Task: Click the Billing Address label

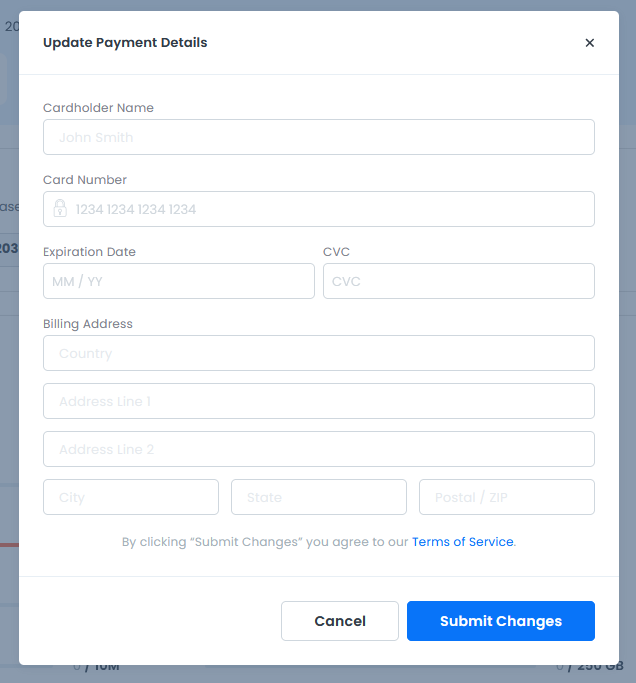Action: [88, 324]
